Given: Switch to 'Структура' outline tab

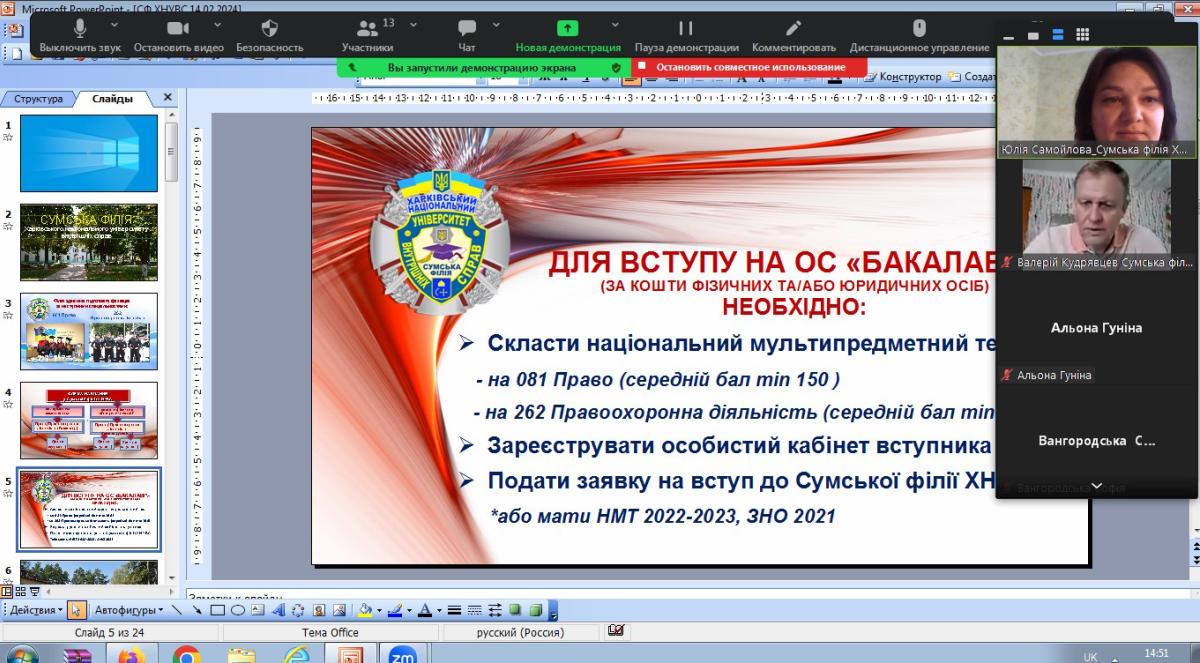Looking at the screenshot, I should 38,99.
